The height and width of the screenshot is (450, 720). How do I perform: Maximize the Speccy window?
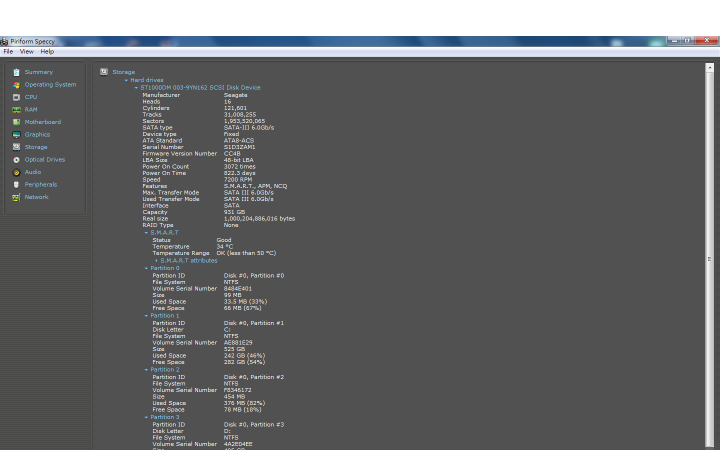coord(687,41)
